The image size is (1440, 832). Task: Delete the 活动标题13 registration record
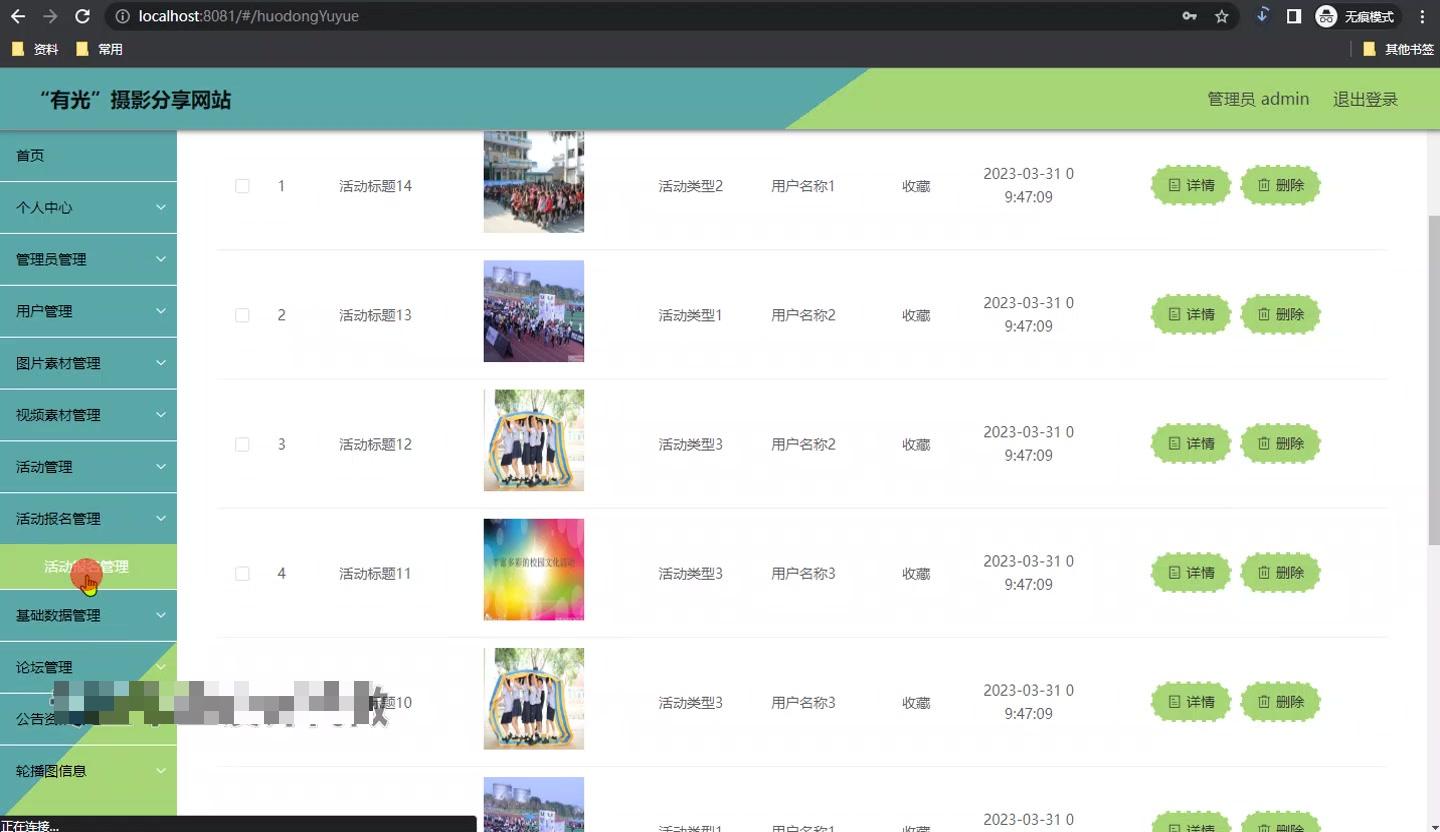click(x=1280, y=314)
